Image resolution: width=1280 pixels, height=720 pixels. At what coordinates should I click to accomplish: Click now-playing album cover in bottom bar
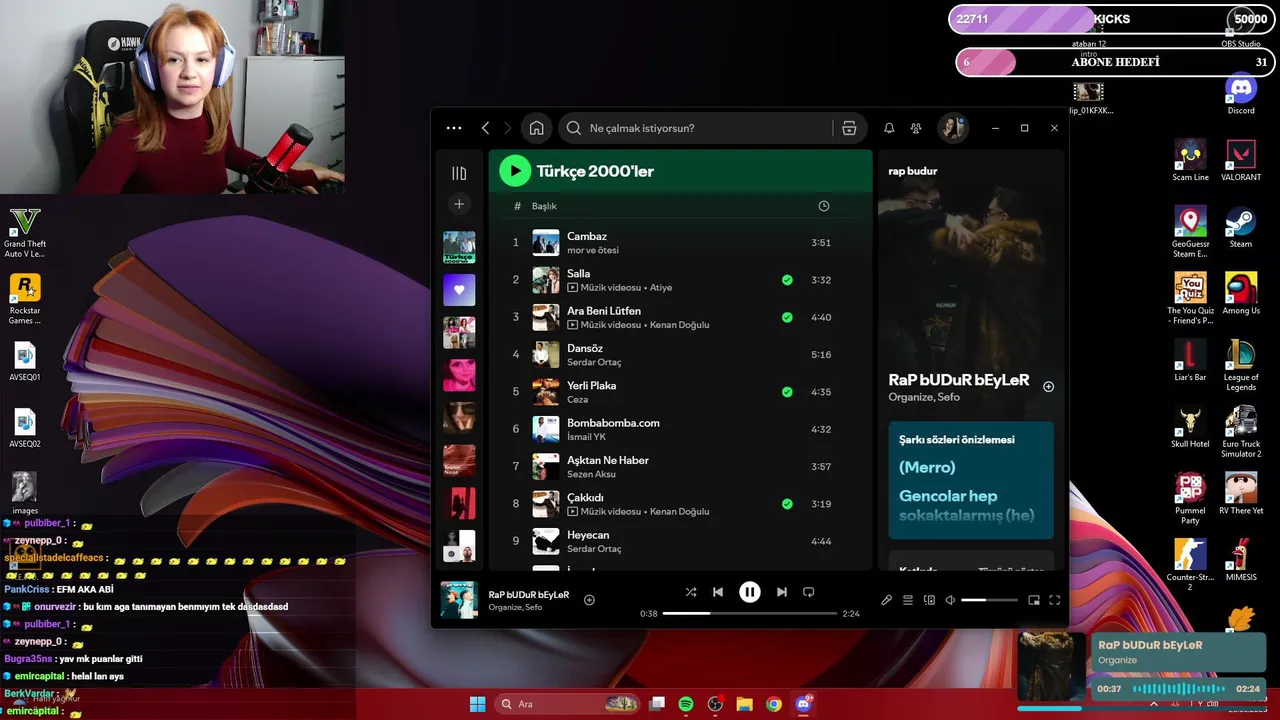[459, 600]
